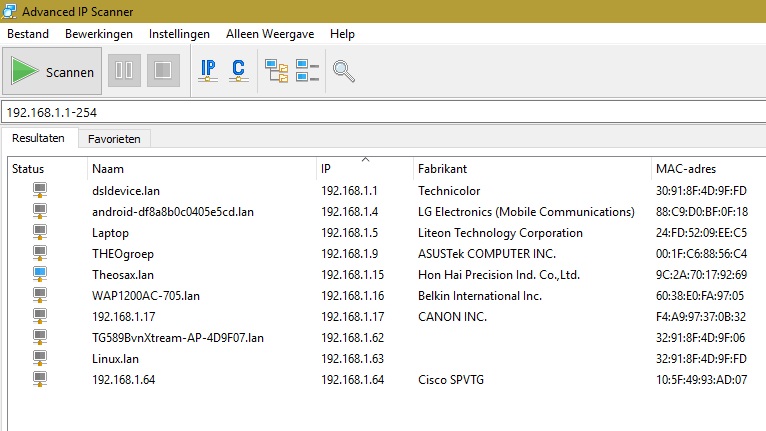Click MAC address 30:91:8F:4D:9F:FD
The height and width of the screenshot is (431, 766).
pos(701,191)
